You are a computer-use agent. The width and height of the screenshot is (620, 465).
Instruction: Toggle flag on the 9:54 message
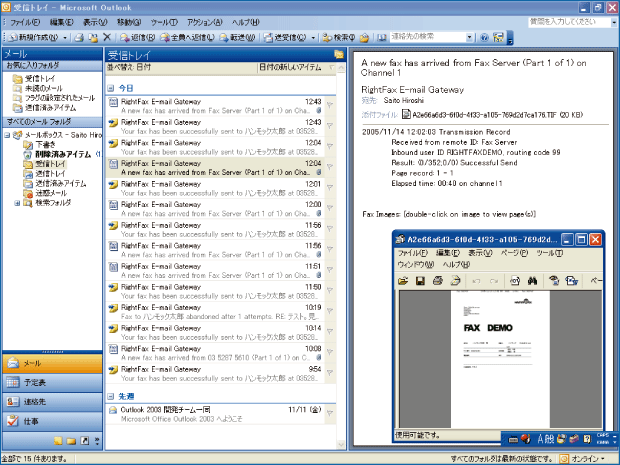(330, 372)
